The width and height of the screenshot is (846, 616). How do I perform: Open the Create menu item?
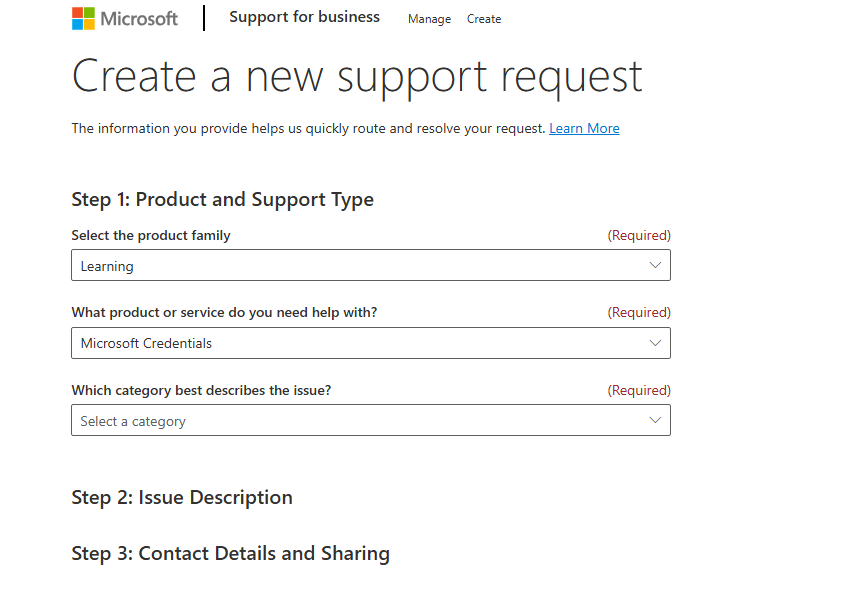(484, 19)
